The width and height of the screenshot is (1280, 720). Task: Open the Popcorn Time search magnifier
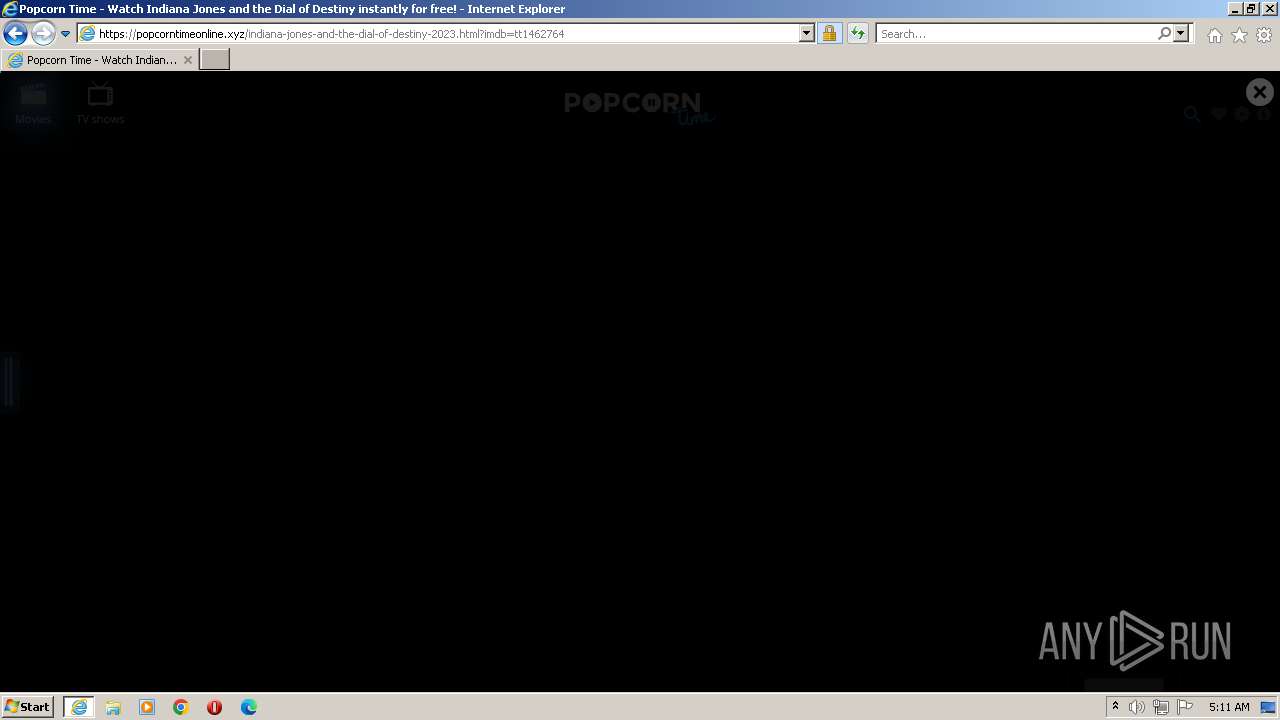click(1192, 114)
